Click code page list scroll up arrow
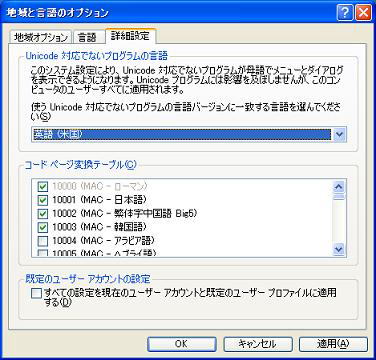 tap(339, 187)
